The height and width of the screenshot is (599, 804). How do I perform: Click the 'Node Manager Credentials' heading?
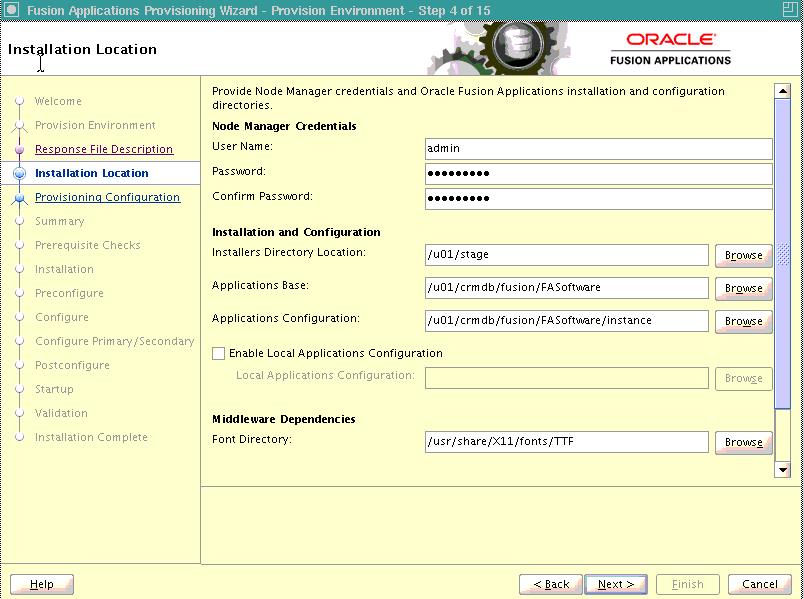(x=284, y=126)
